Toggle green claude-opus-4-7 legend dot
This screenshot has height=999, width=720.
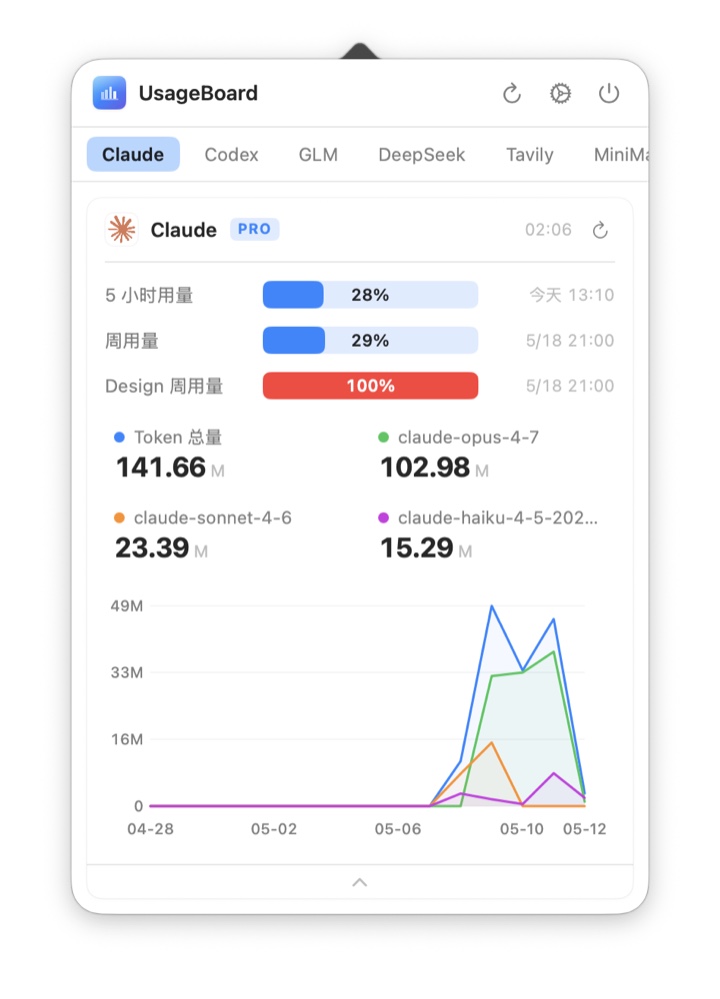pos(384,437)
